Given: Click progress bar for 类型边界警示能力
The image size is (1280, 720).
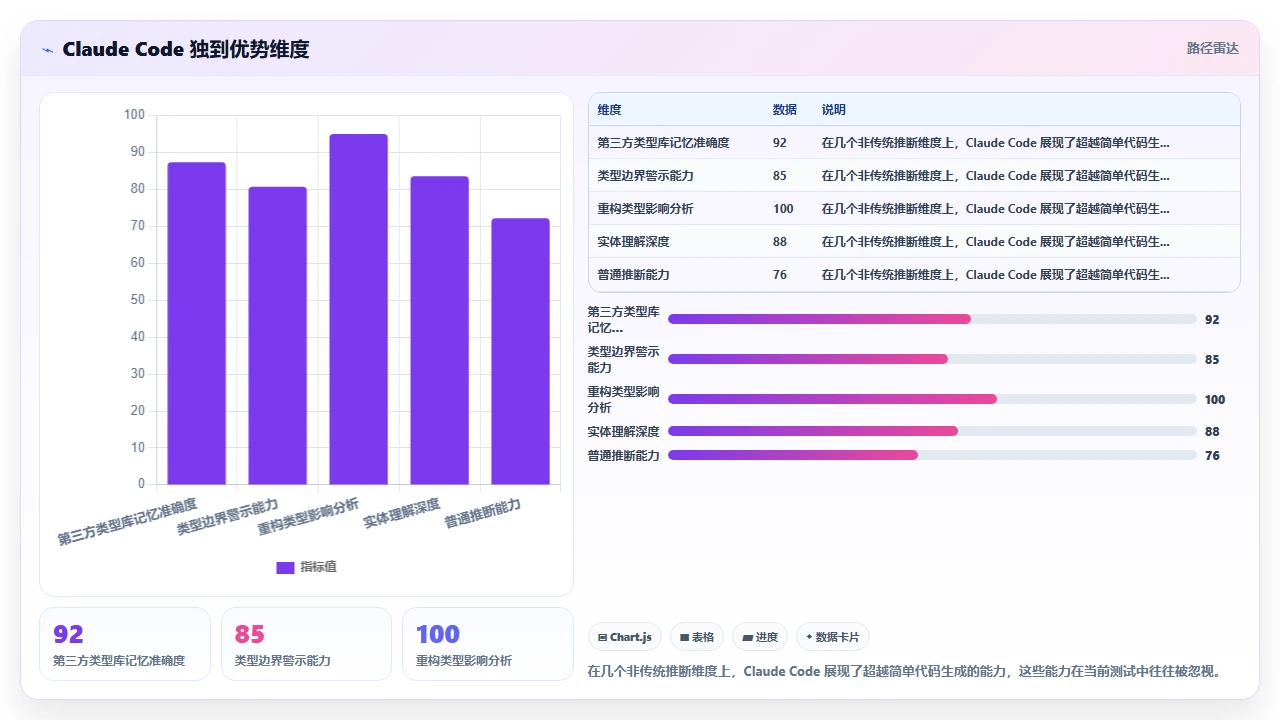Looking at the screenshot, I should (932, 359).
